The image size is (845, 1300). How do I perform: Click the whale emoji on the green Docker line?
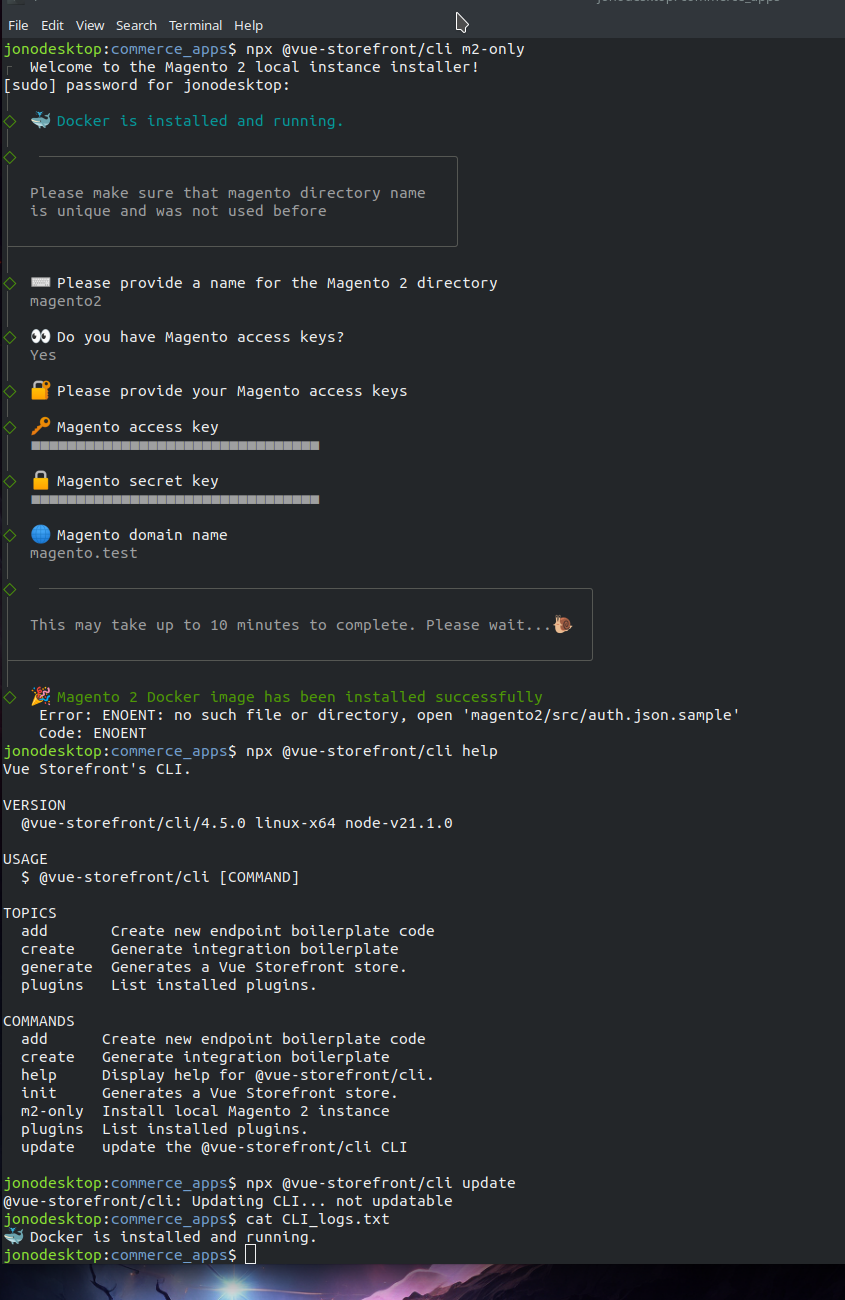41,121
